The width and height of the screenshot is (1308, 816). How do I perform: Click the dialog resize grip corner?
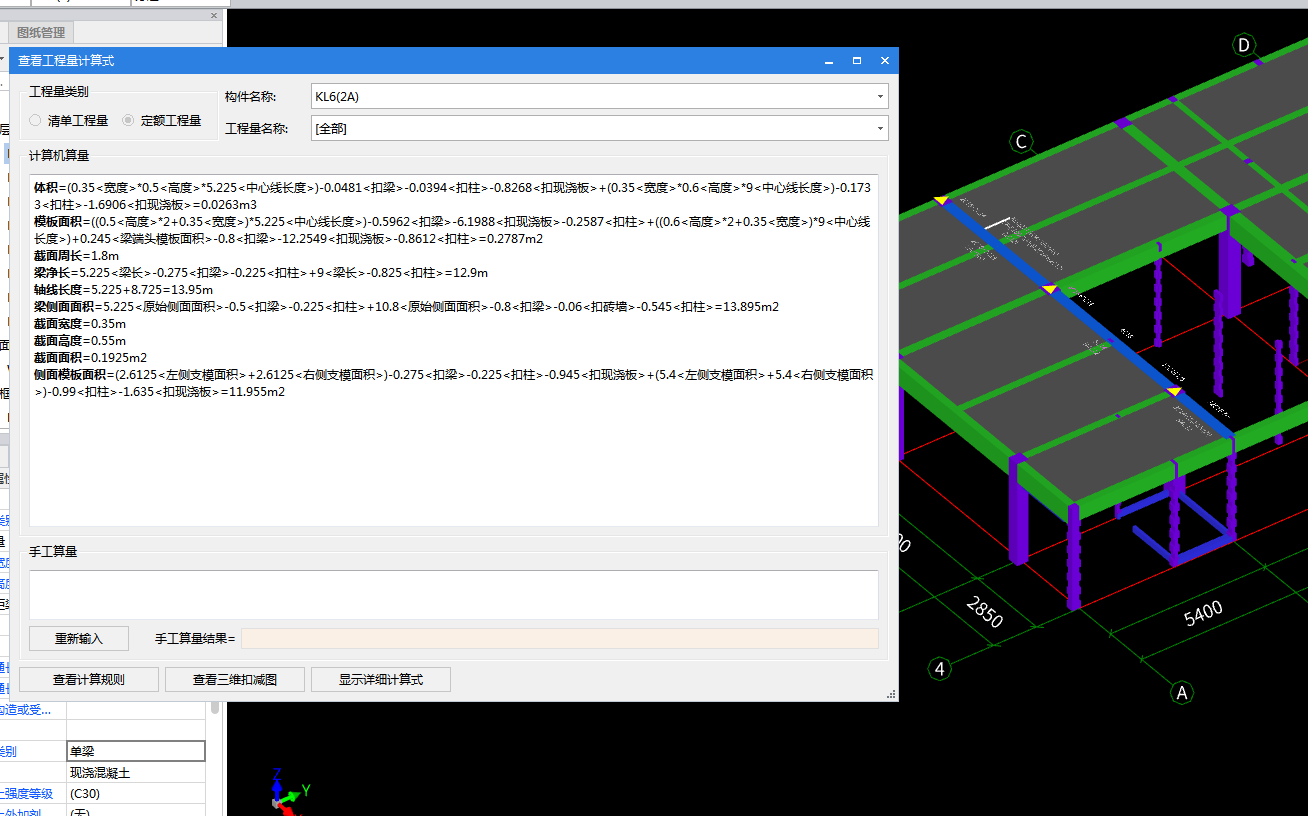[x=891, y=694]
